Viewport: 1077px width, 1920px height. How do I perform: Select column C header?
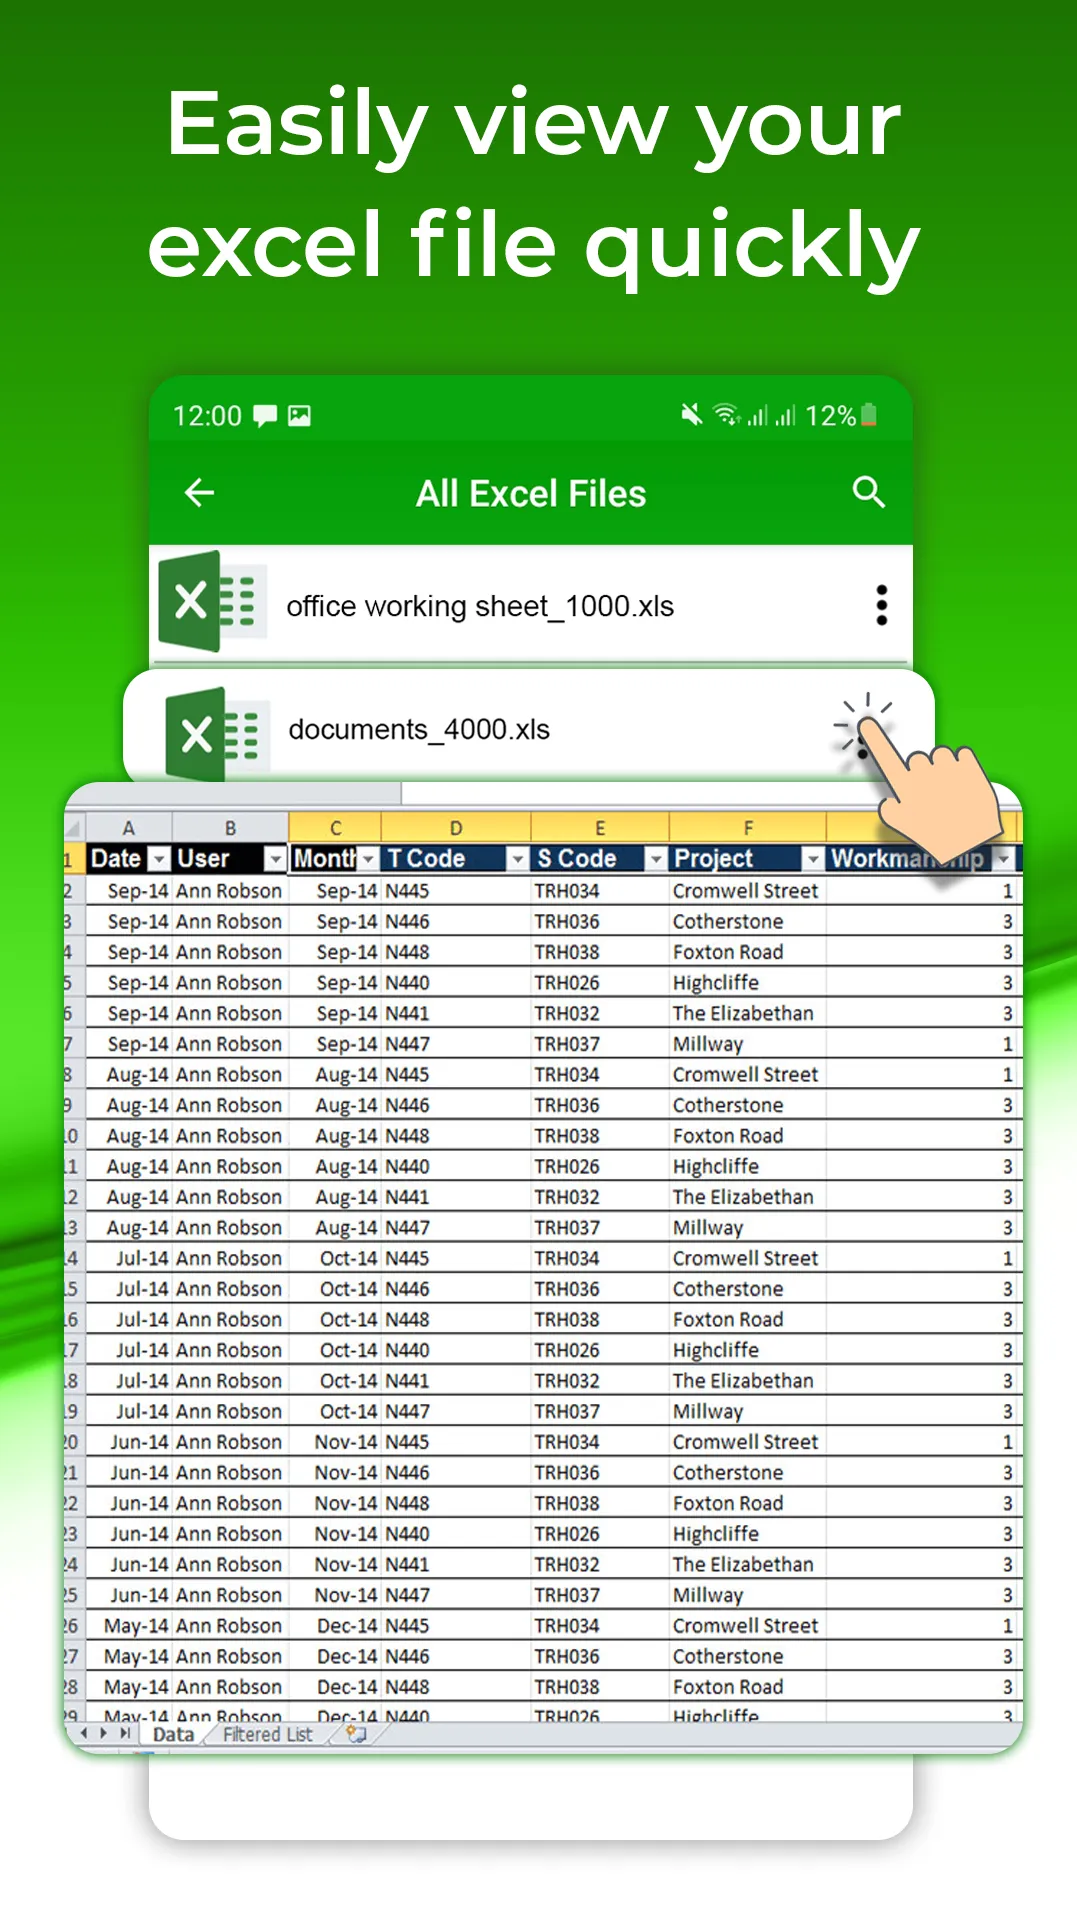pos(335,828)
